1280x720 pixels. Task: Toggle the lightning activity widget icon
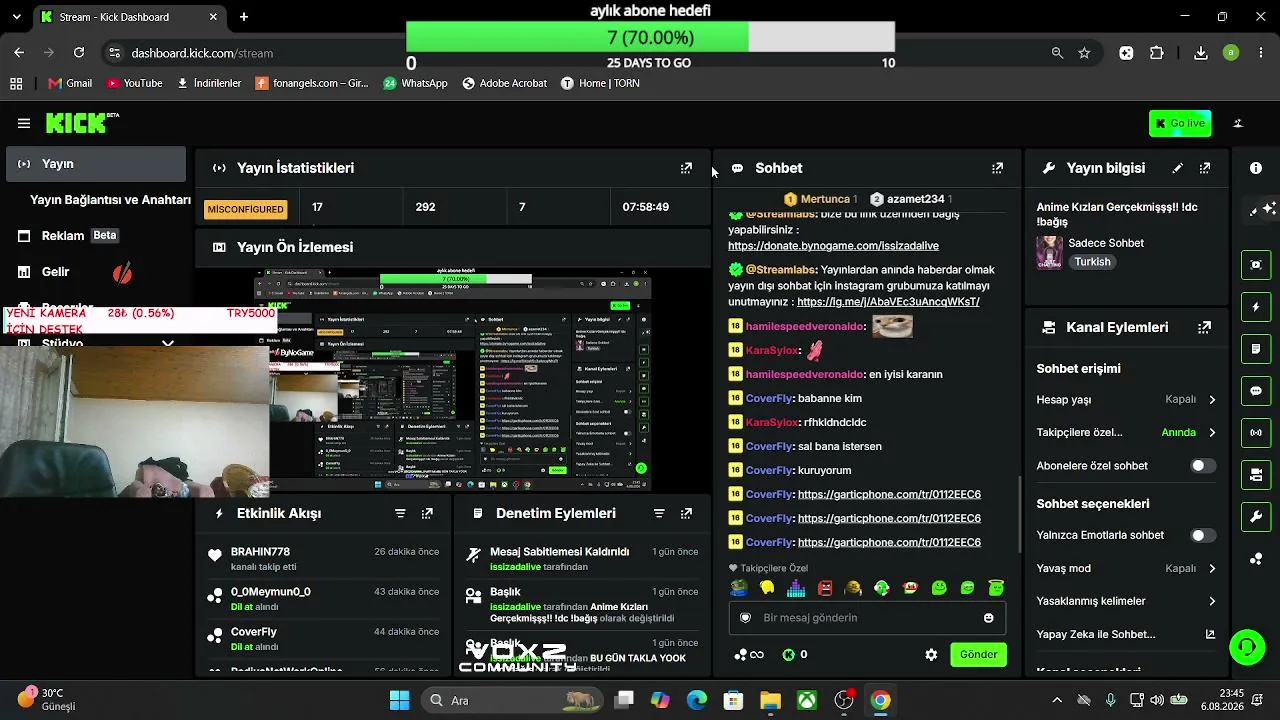point(1256,307)
